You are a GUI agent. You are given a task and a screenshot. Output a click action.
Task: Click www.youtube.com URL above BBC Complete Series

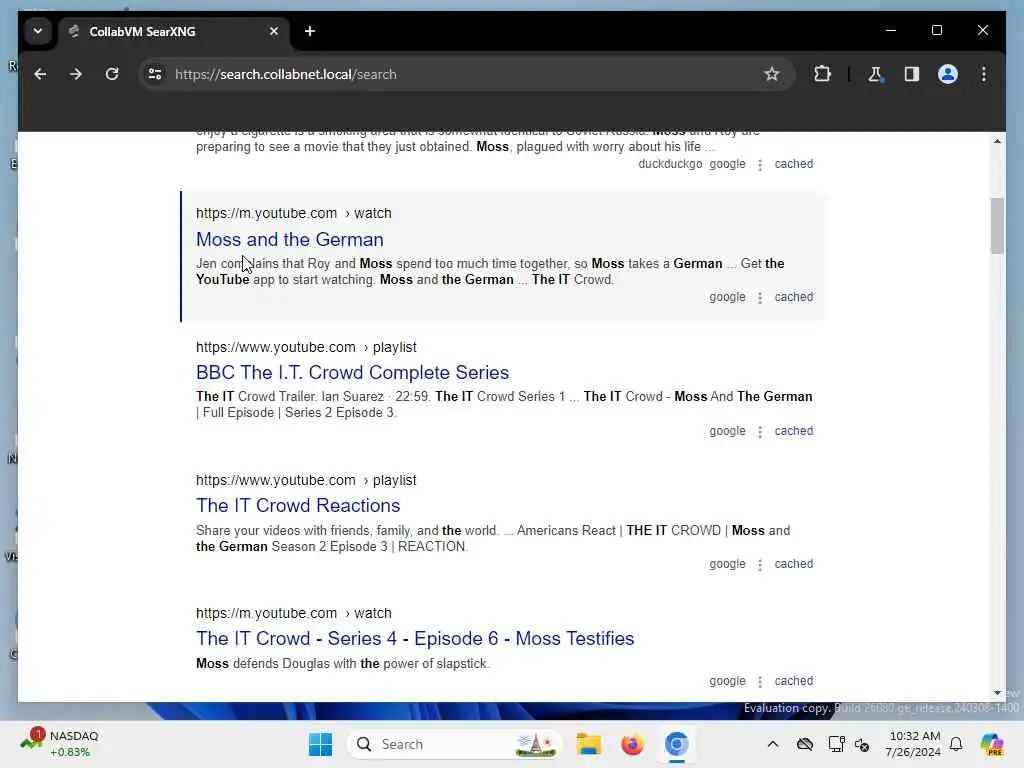306,347
